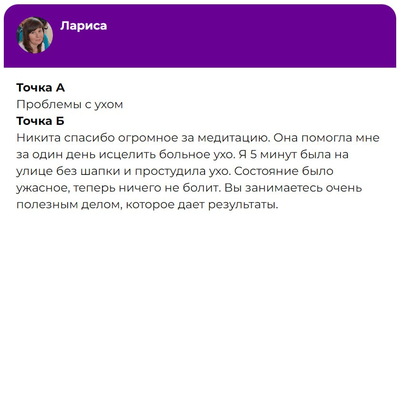Click 'ужасное, теперь ничего не болит'
This screenshot has height=396, width=400.
(118, 188)
